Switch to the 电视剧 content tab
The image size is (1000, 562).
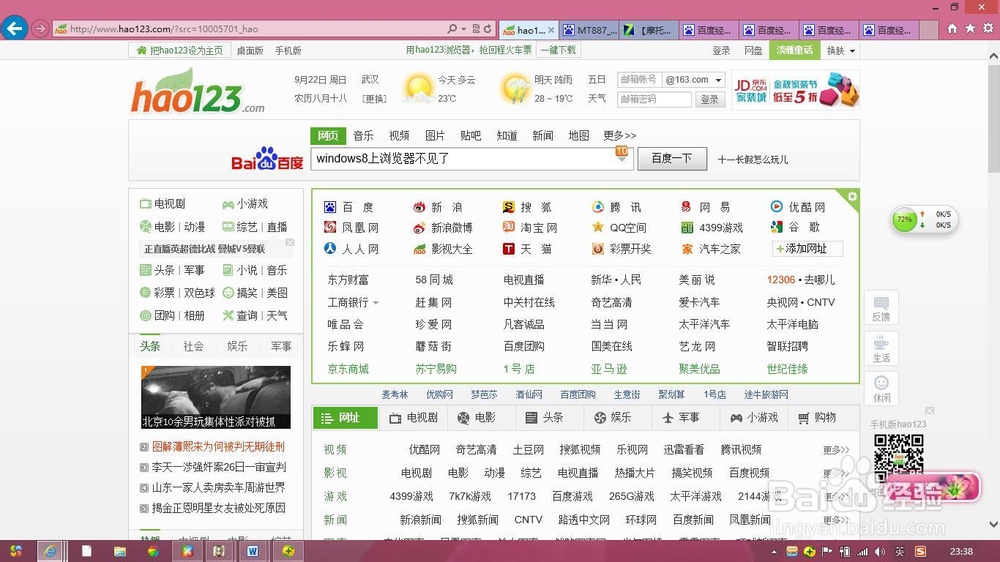click(x=413, y=418)
